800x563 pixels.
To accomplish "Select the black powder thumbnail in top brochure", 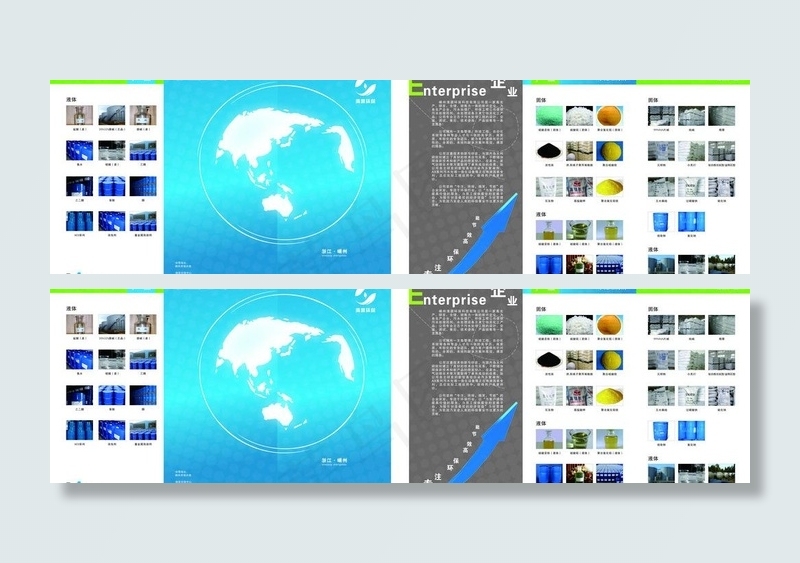I will pos(549,149).
